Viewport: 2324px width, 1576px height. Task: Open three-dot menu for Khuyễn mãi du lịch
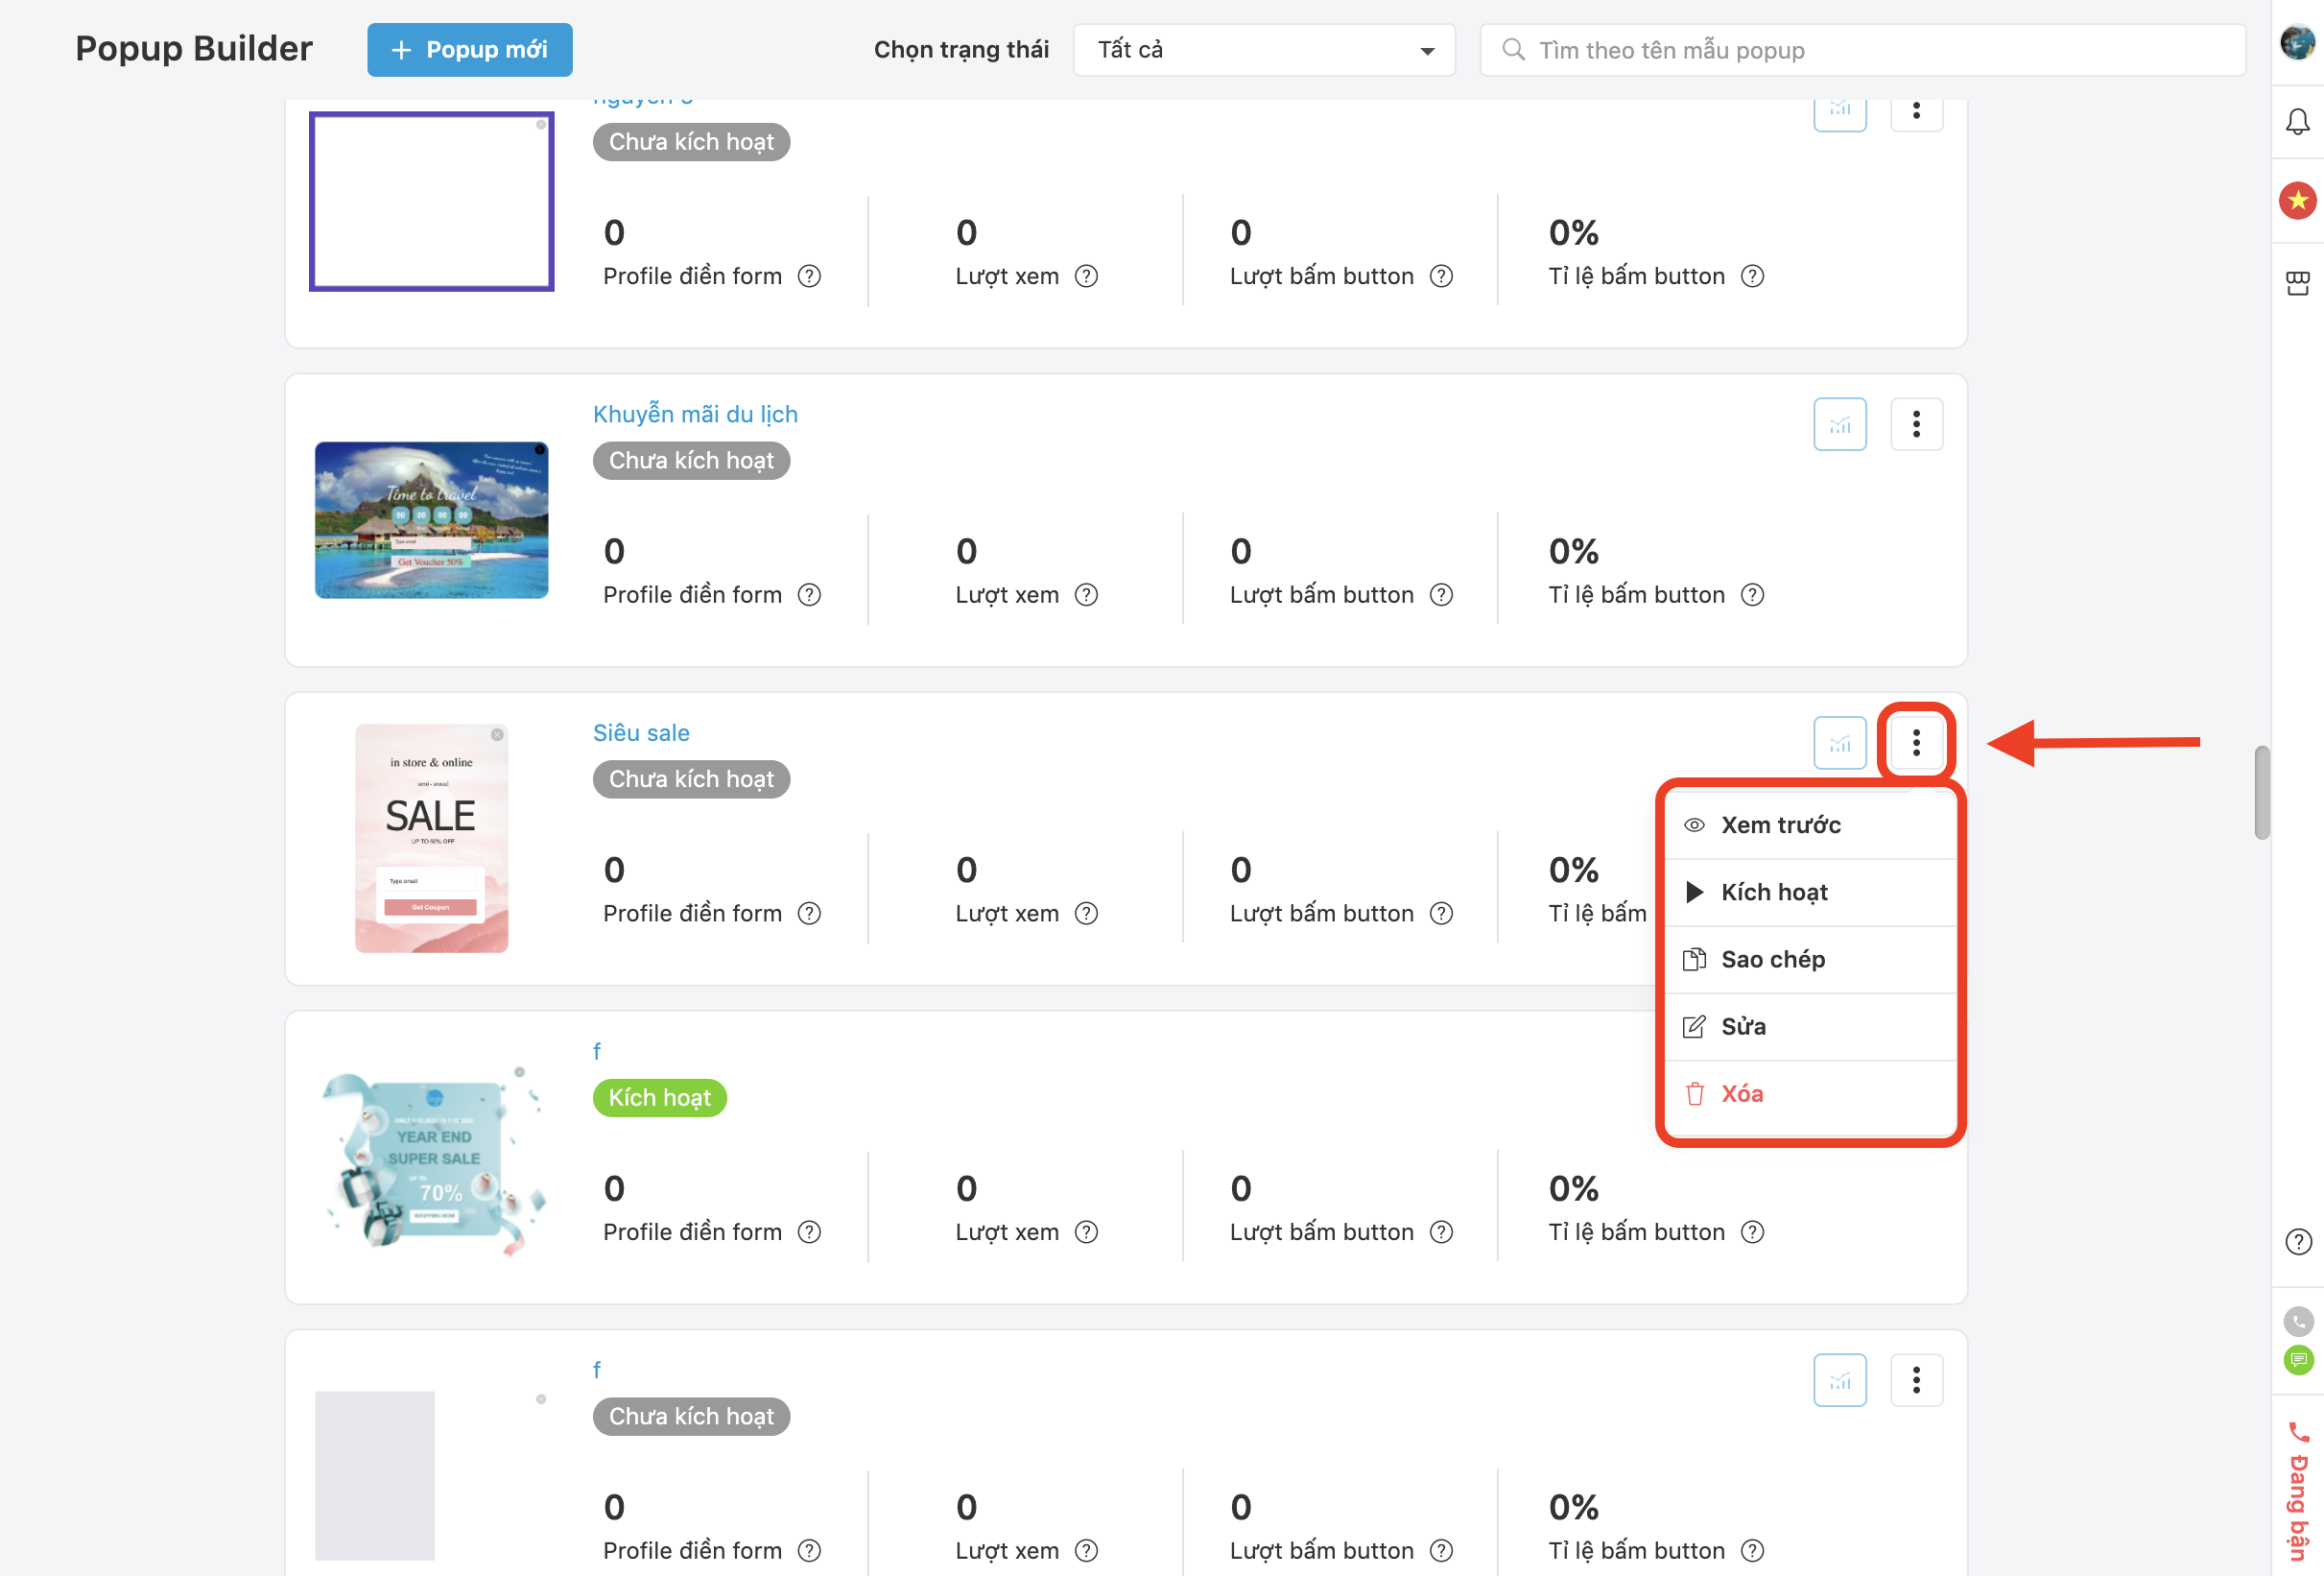click(x=1915, y=425)
